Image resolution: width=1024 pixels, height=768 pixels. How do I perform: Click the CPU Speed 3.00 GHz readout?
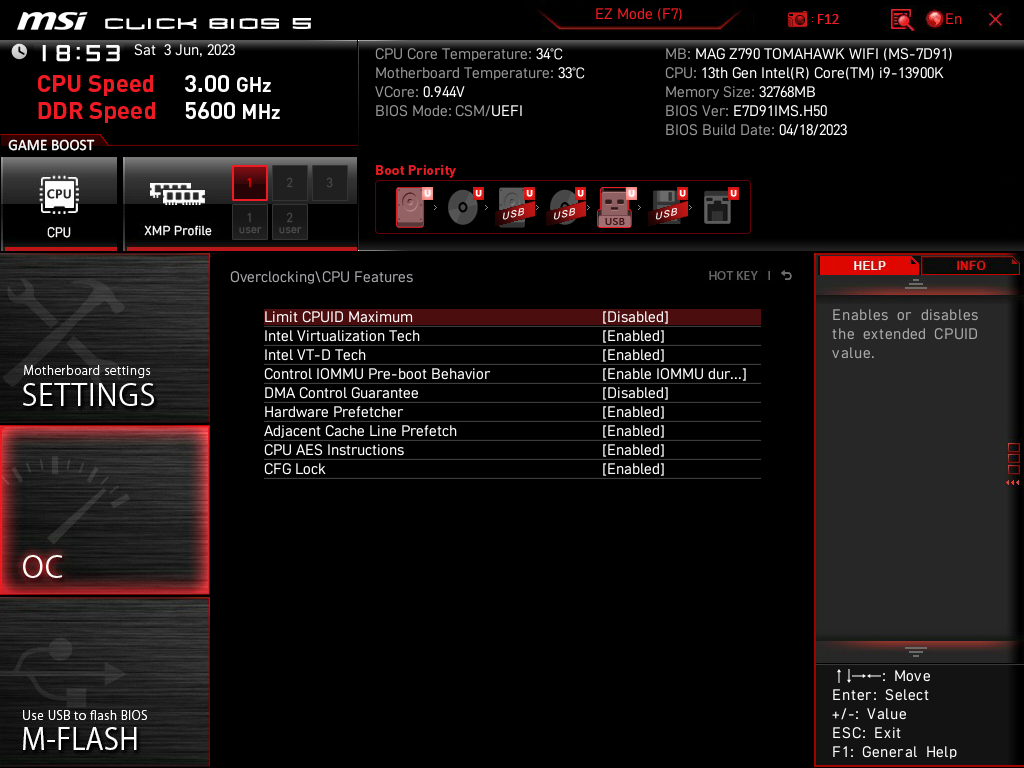(x=154, y=84)
